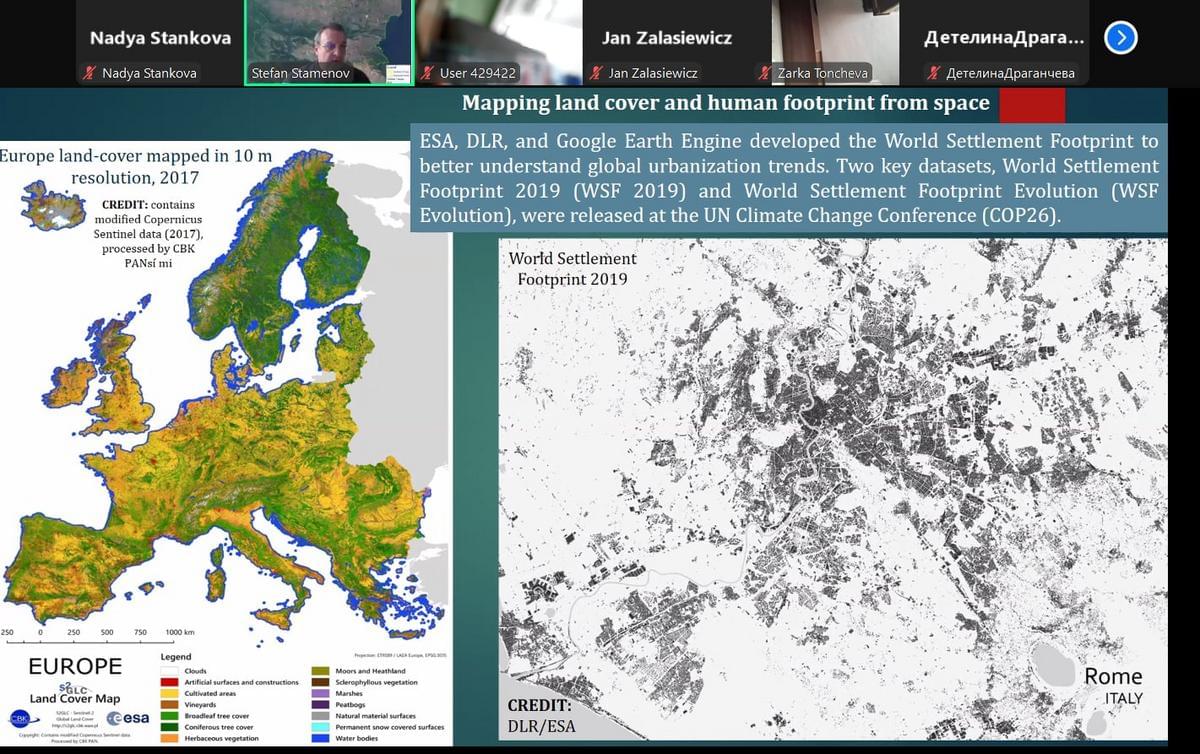Click the Broadleaf tree cover green swatch
The image size is (1200, 754).
tap(168, 716)
